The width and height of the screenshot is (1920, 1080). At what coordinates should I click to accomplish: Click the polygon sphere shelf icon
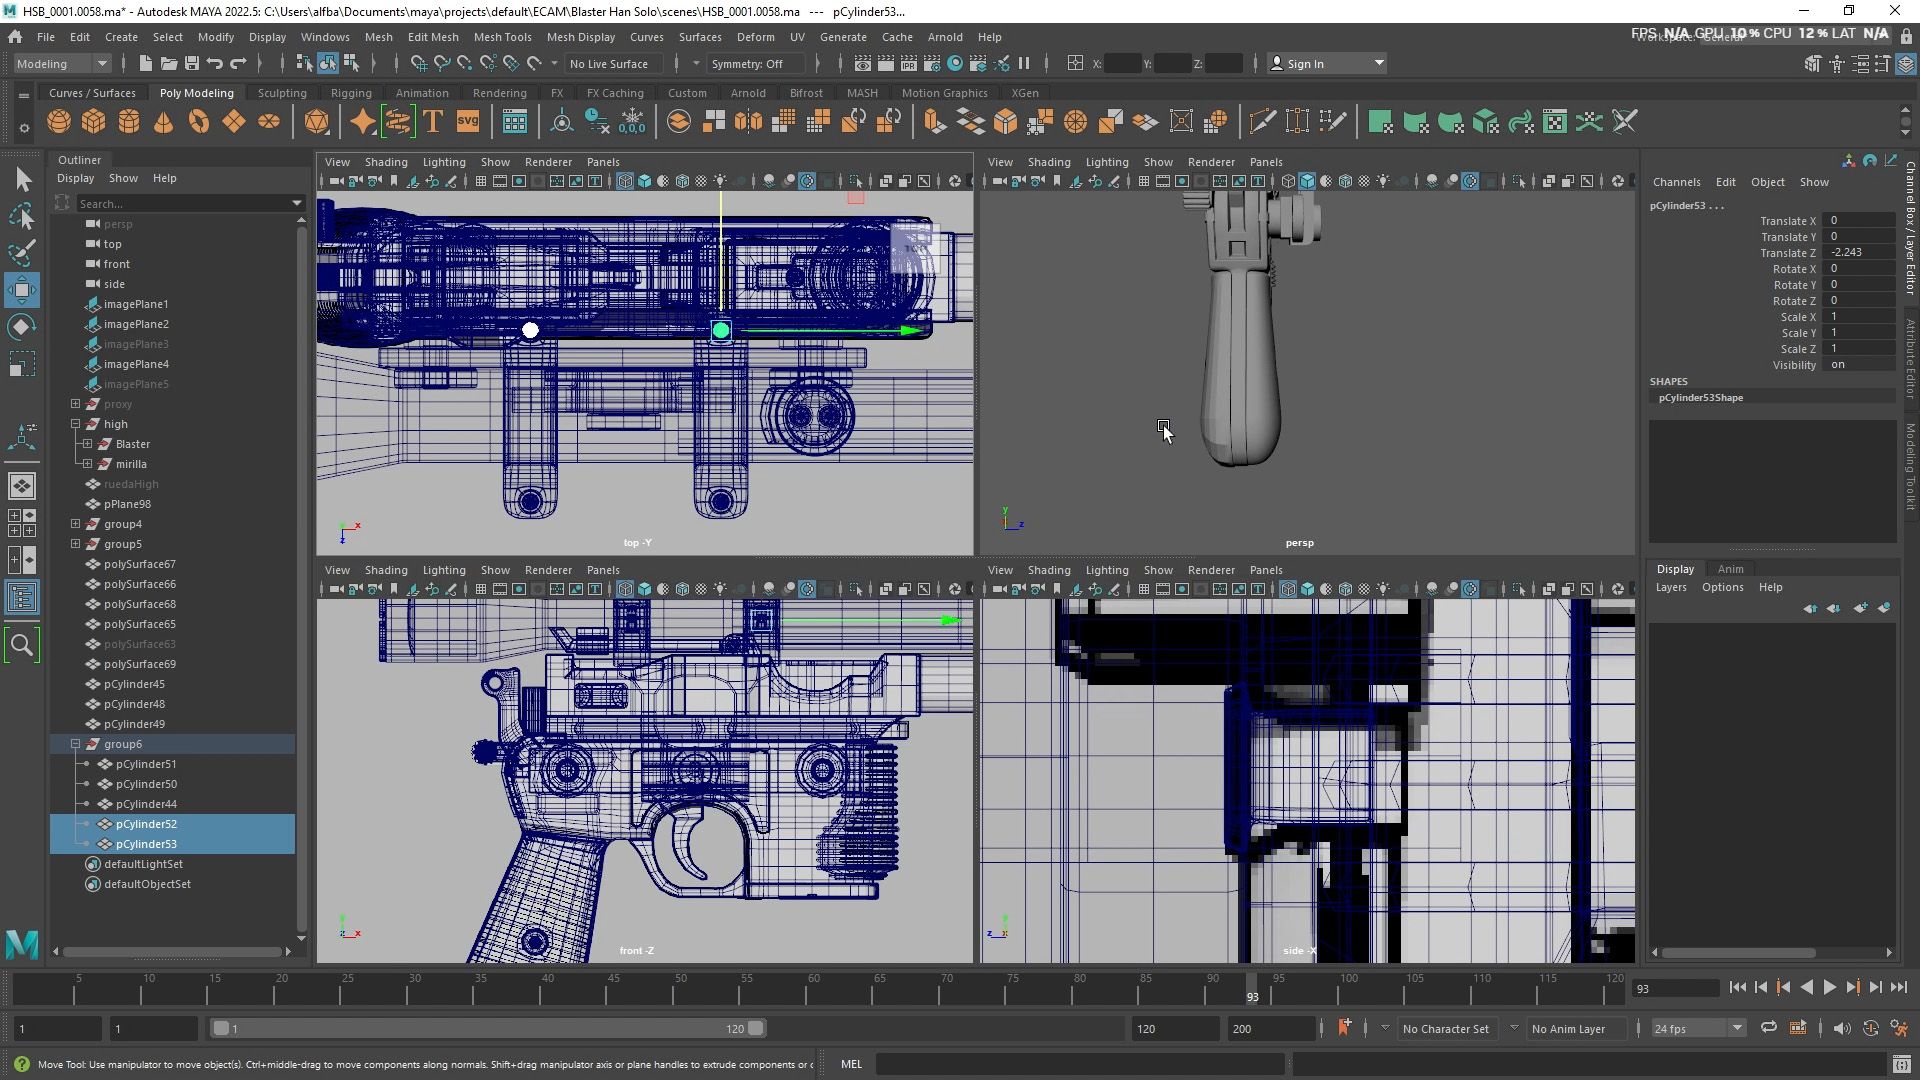(x=59, y=122)
